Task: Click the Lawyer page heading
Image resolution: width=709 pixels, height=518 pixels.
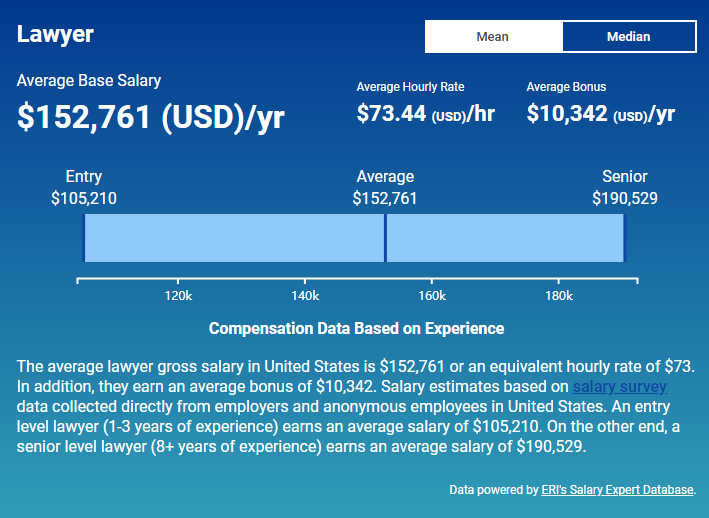Action: pos(55,34)
